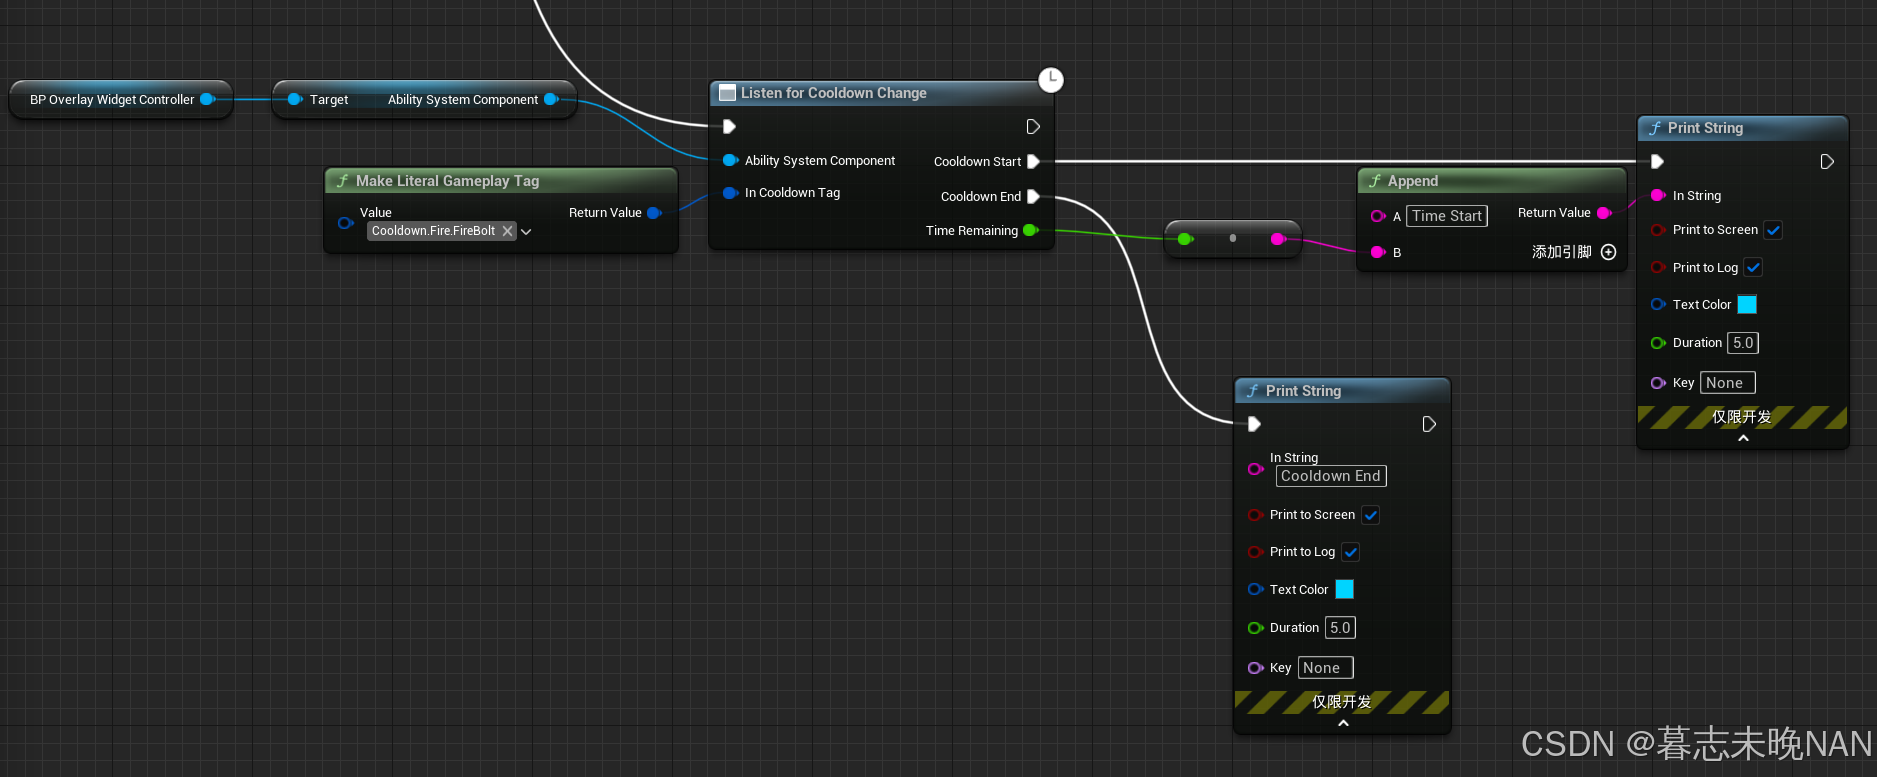This screenshot has height=777, width=1877.
Task: Select the Cooldown Start exec pin
Action: coord(1033,161)
